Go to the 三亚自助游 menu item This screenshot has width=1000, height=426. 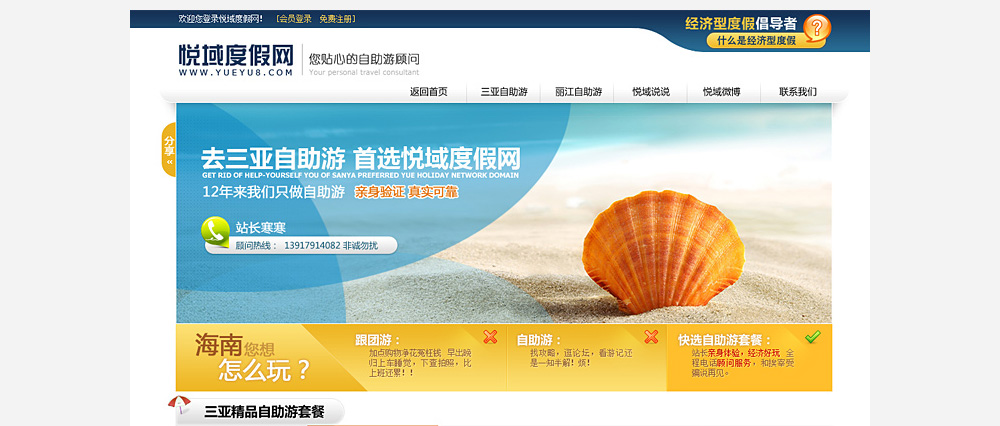[503, 92]
